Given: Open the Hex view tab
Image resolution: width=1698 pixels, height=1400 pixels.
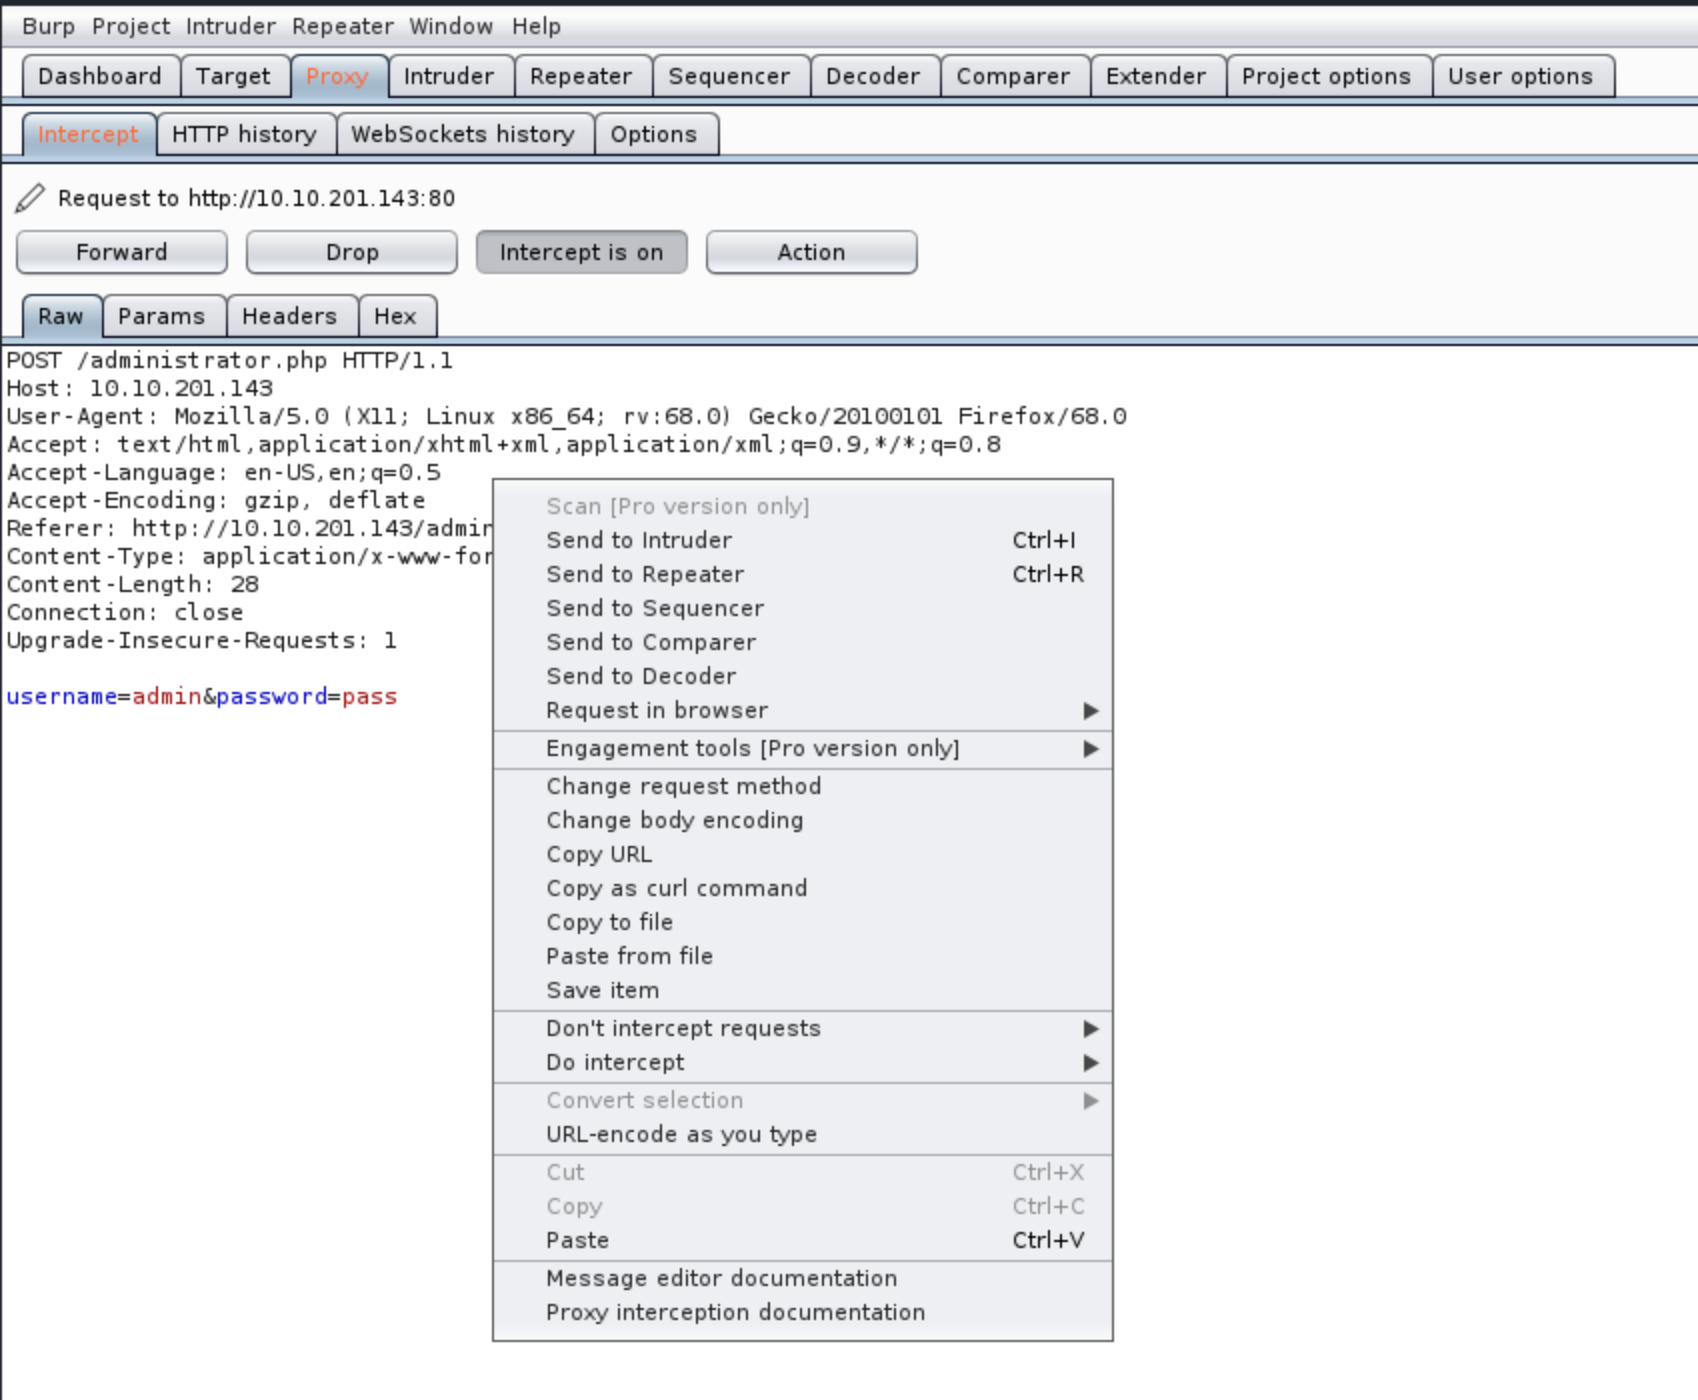Looking at the screenshot, I should (x=395, y=316).
